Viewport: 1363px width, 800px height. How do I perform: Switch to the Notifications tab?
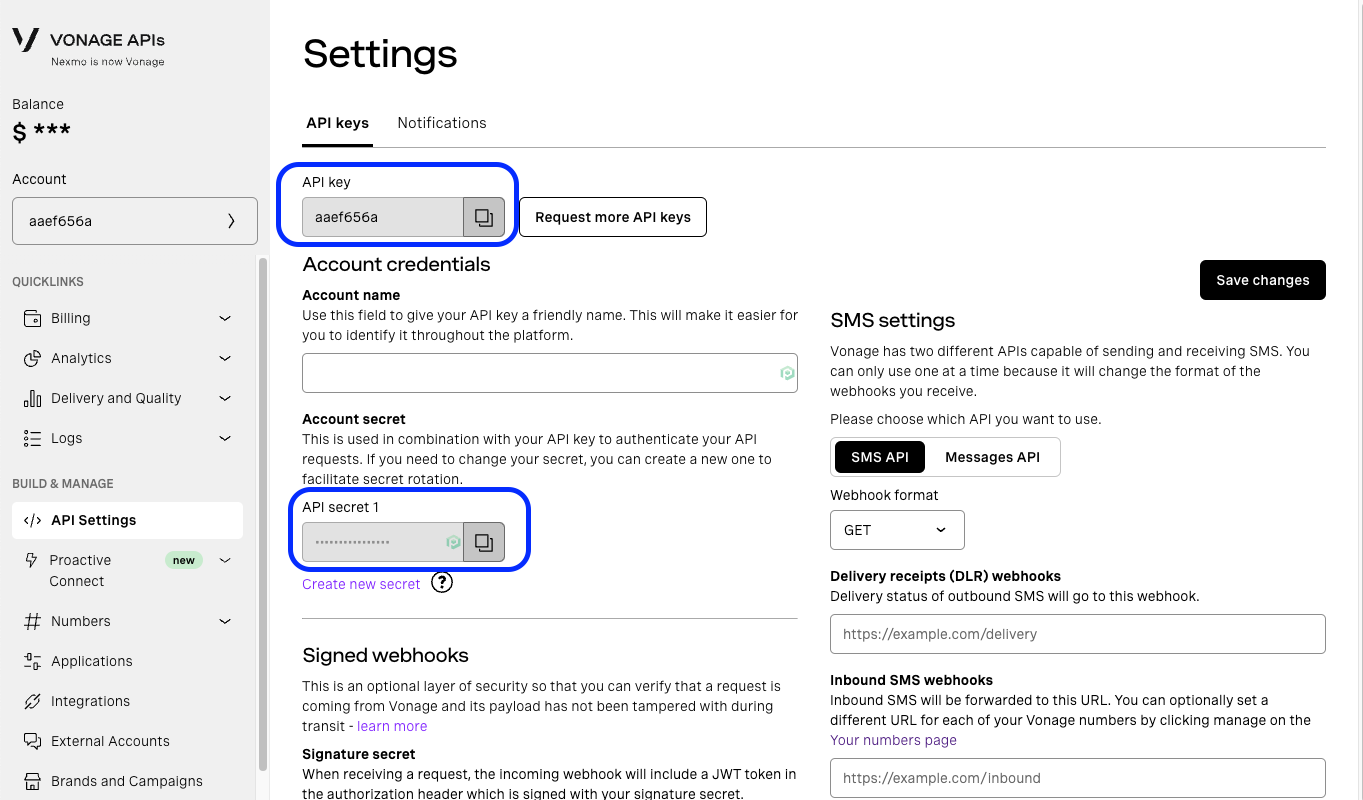[442, 123]
